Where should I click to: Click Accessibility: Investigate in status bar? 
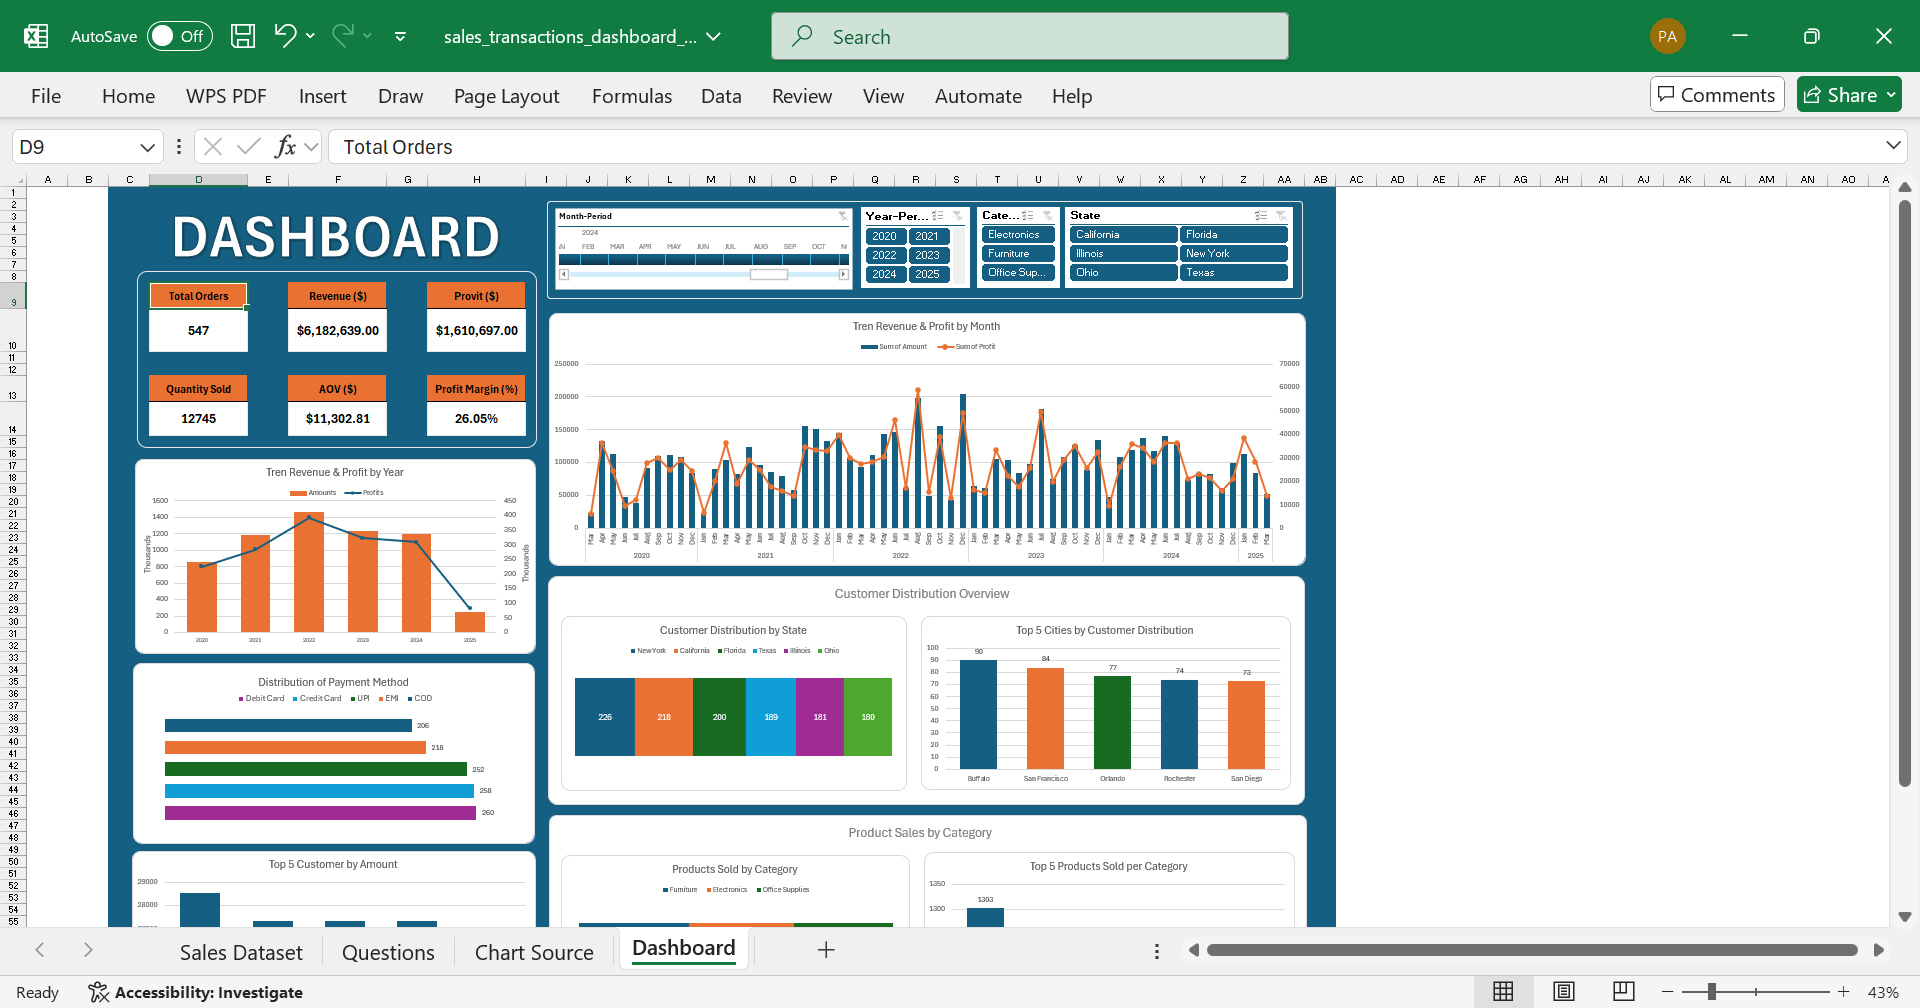[196, 992]
